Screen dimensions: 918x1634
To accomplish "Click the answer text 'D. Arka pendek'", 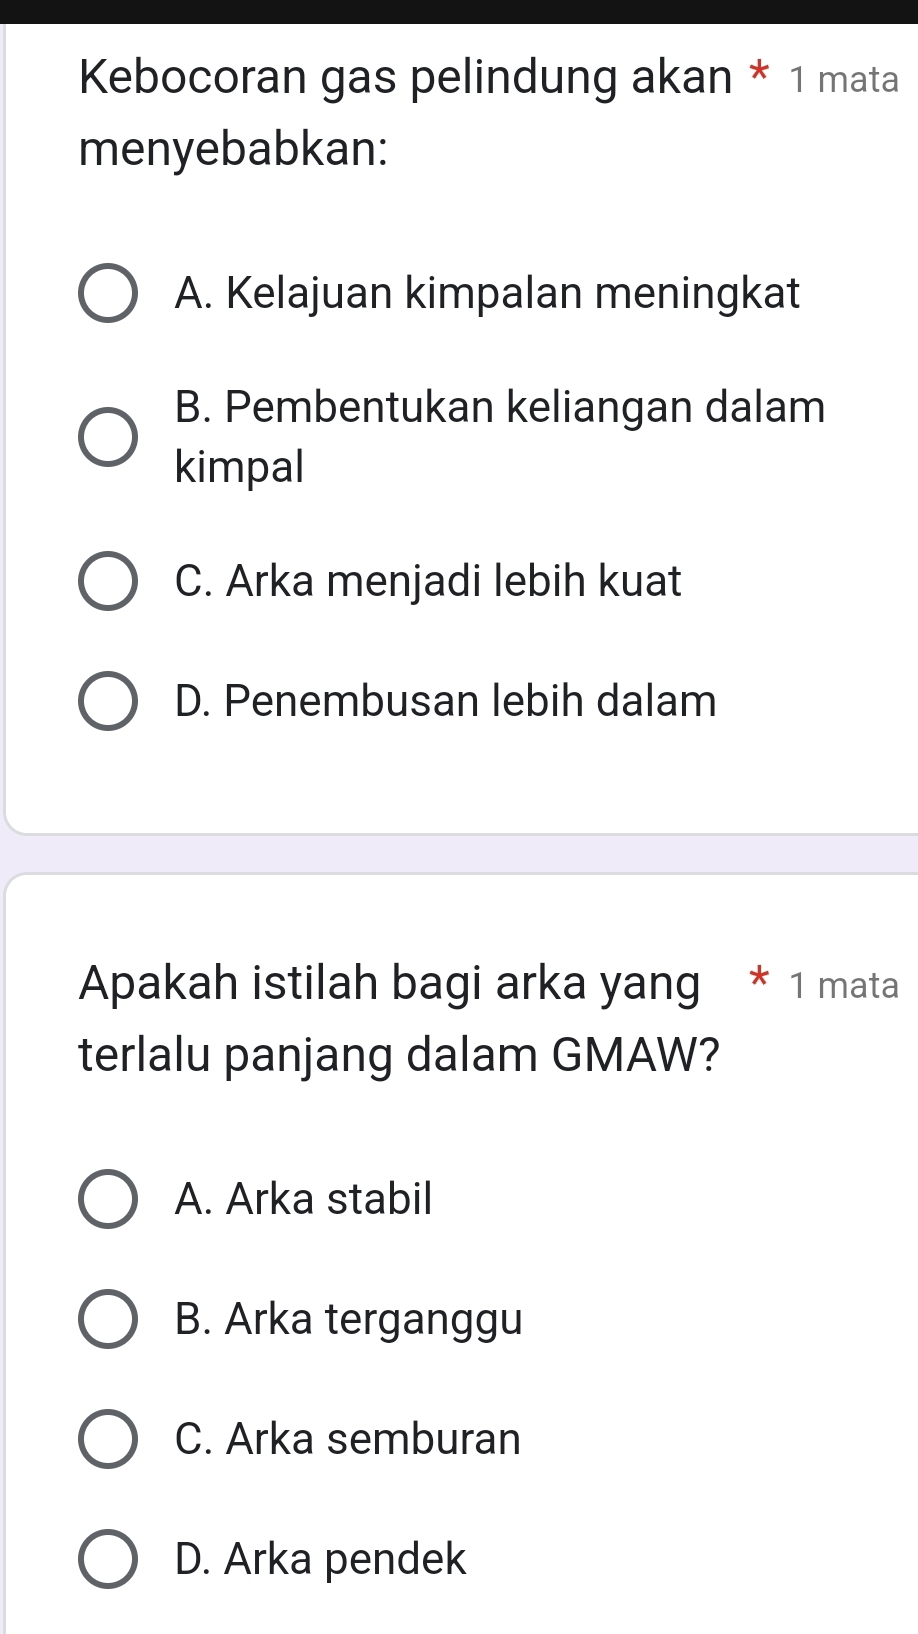I will 320,1559.
